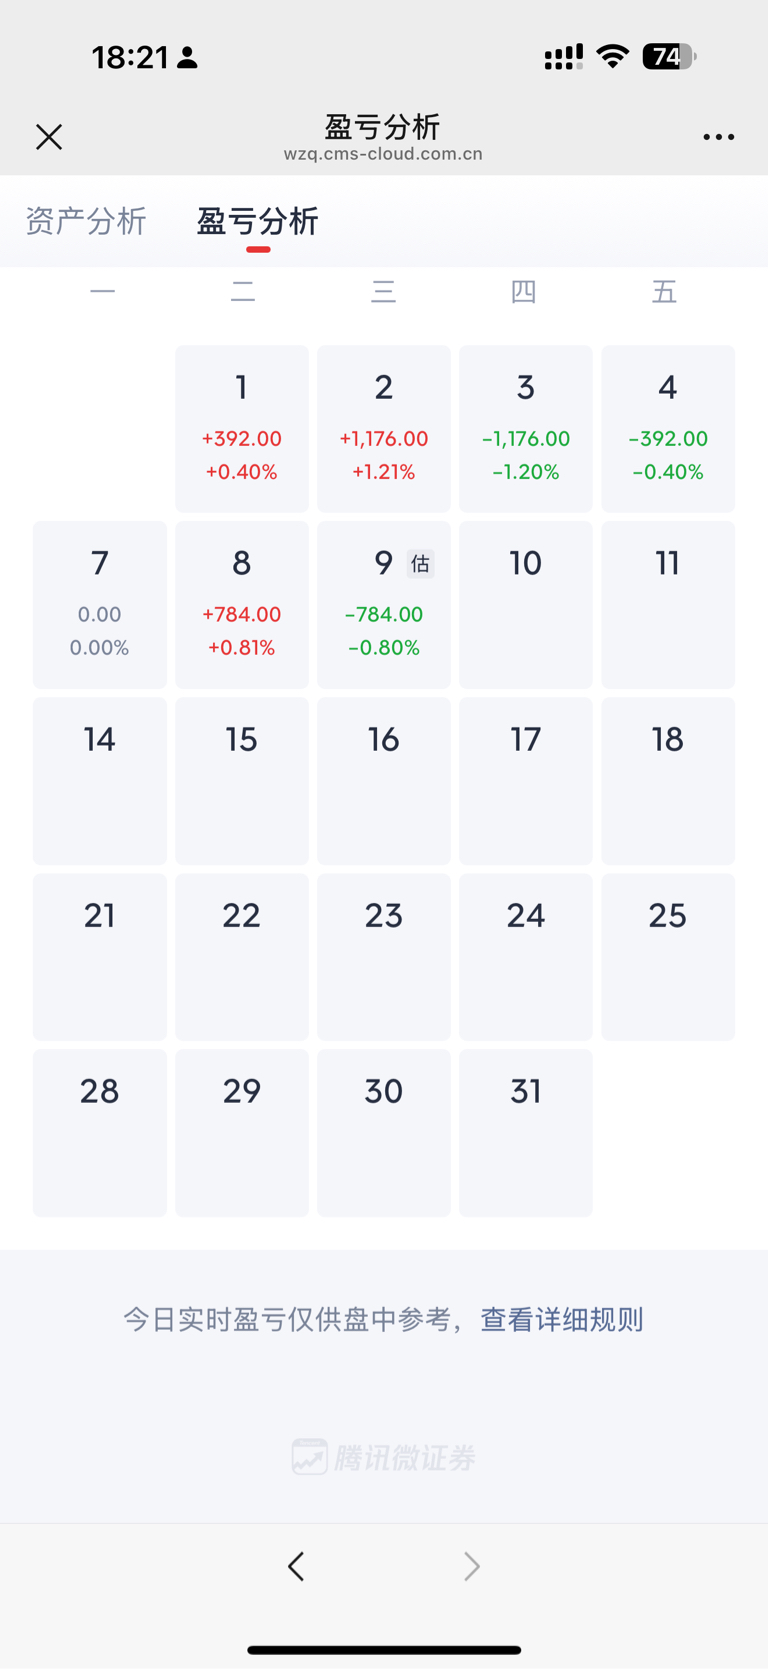The width and height of the screenshot is (768, 1669).
Task: Switch to the 资产分析 tab
Action: click(86, 221)
